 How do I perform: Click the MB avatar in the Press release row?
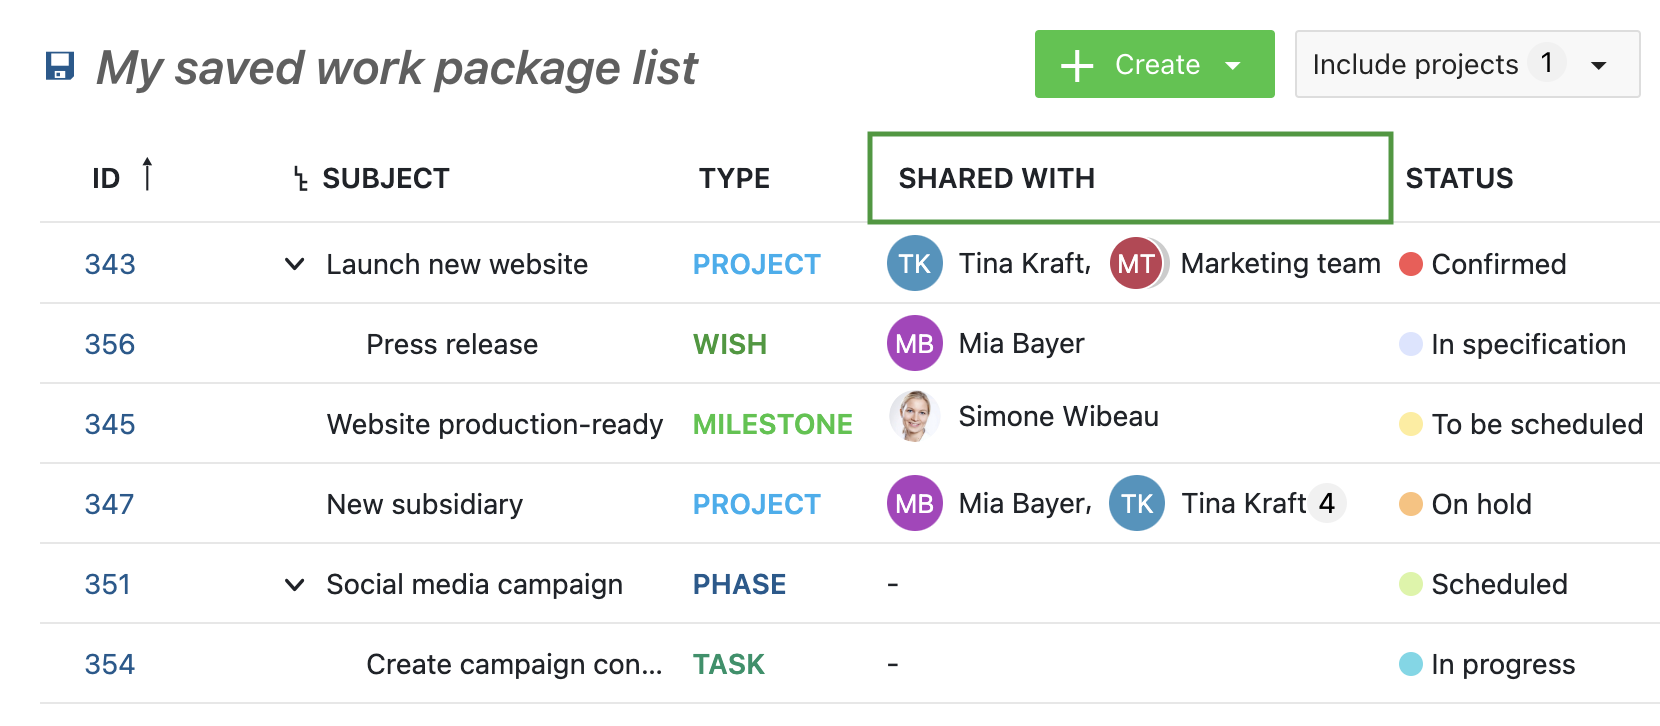[x=914, y=343]
